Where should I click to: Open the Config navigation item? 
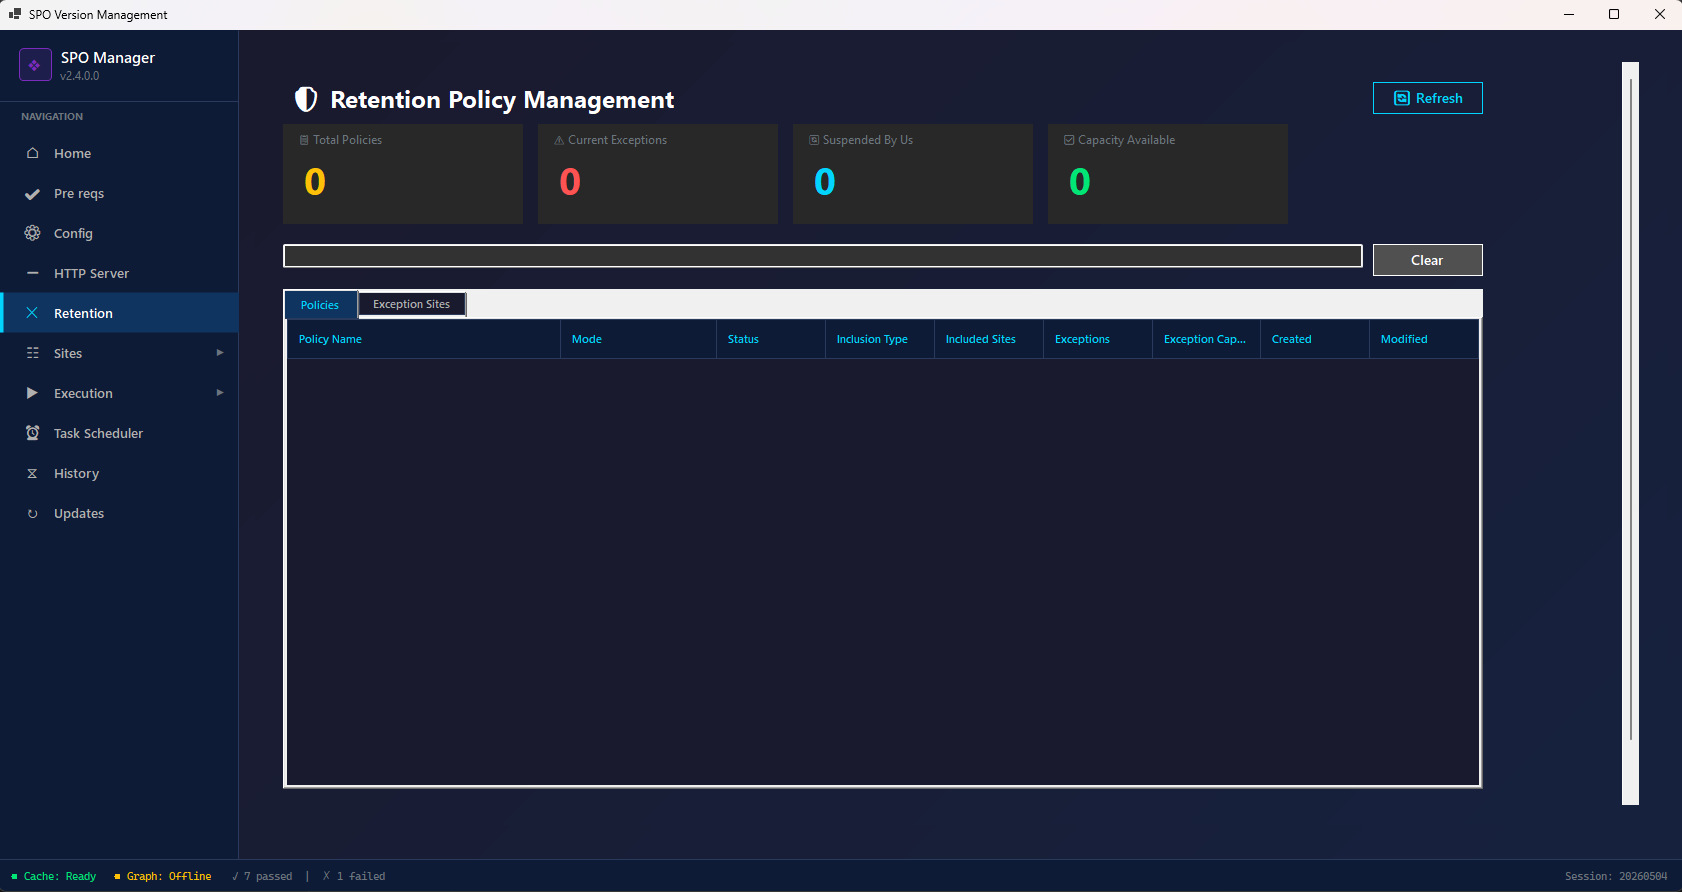120,233
